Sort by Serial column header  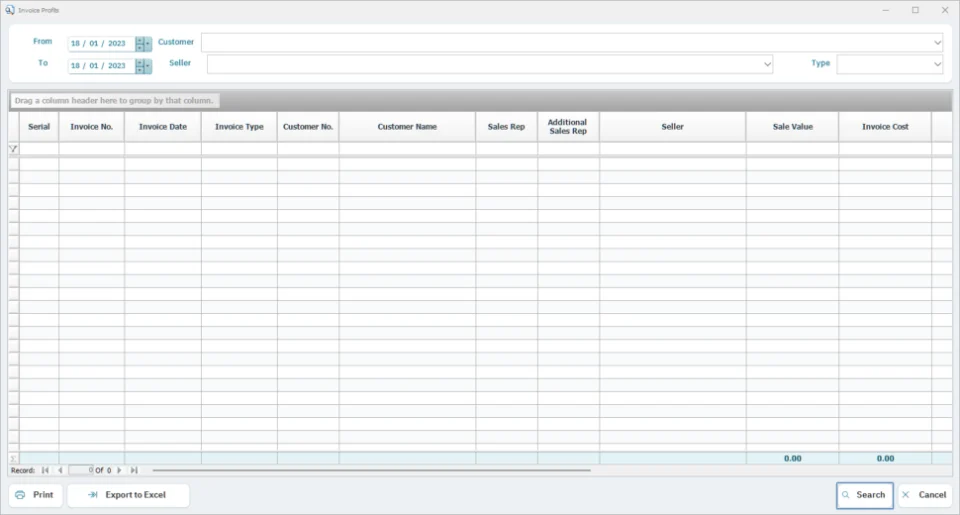pyautogui.click(x=39, y=127)
